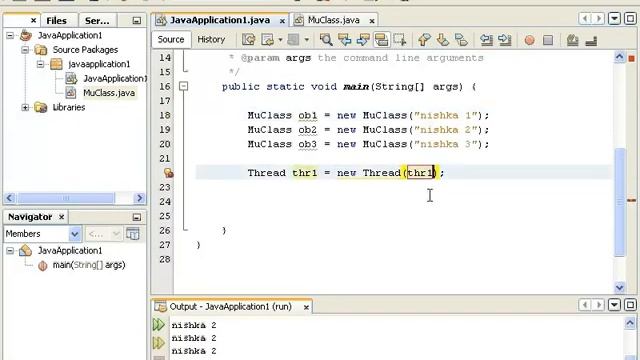640x360 pixels.
Task: Select MuClass.java in project tree
Action: 109,93
